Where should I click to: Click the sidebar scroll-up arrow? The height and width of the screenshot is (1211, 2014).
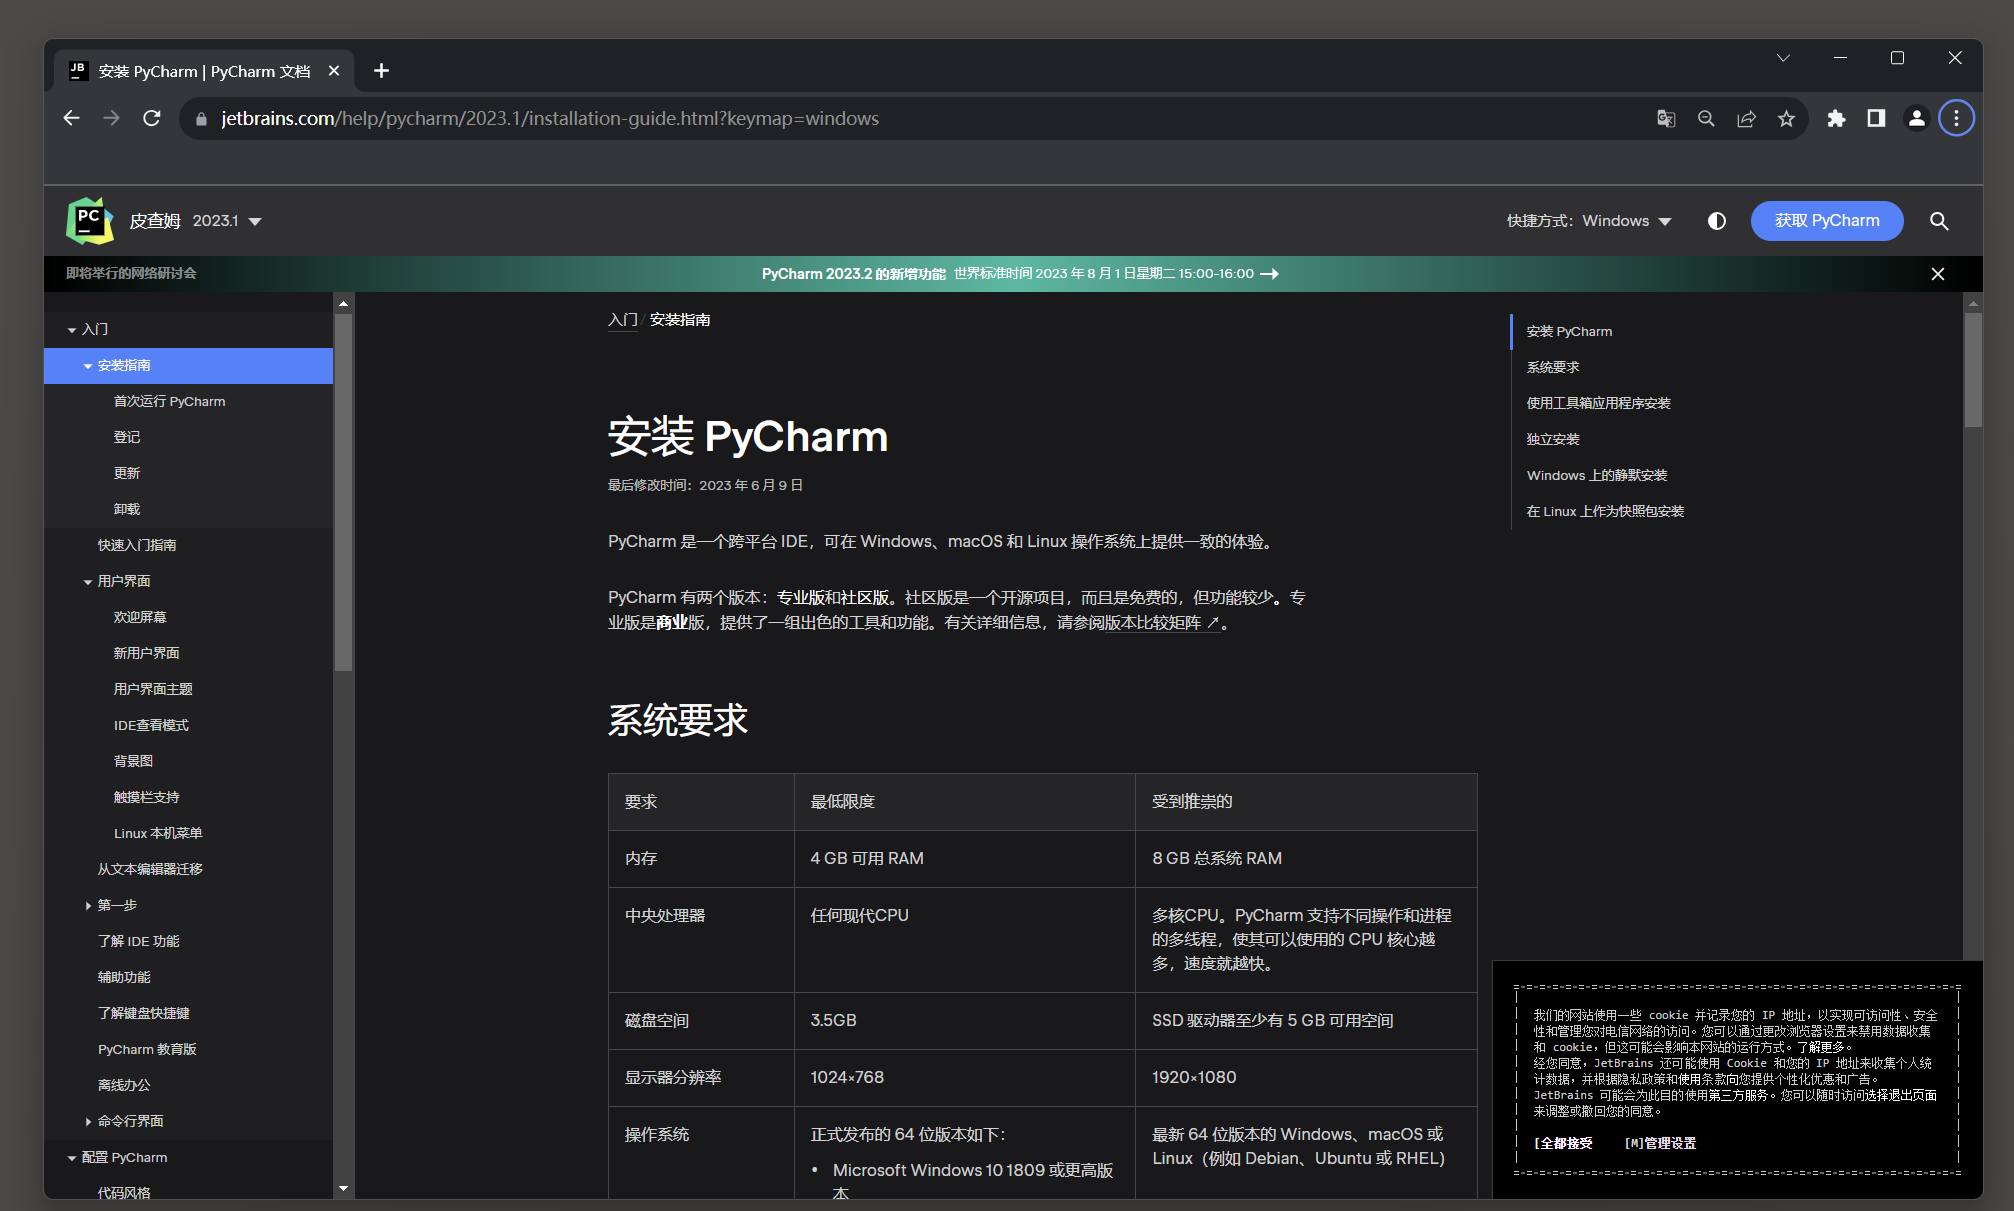(343, 303)
